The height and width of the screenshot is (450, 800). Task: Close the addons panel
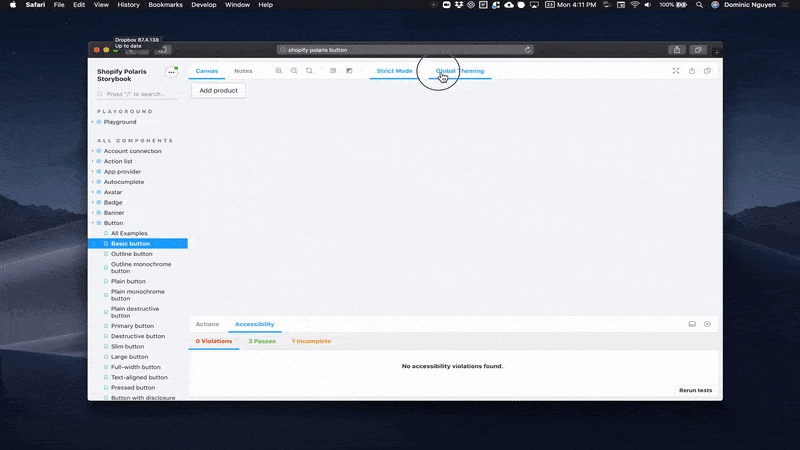[707, 324]
